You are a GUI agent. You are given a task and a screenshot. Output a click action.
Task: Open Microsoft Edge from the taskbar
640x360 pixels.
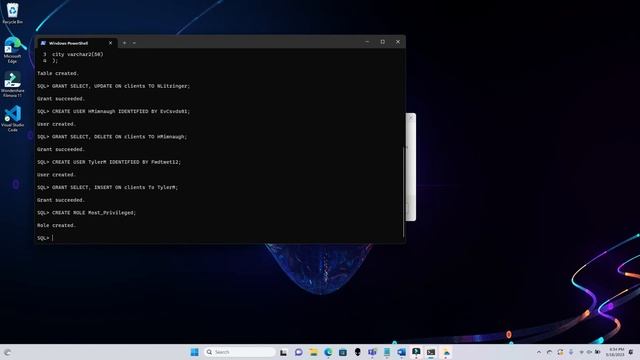click(328, 352)
